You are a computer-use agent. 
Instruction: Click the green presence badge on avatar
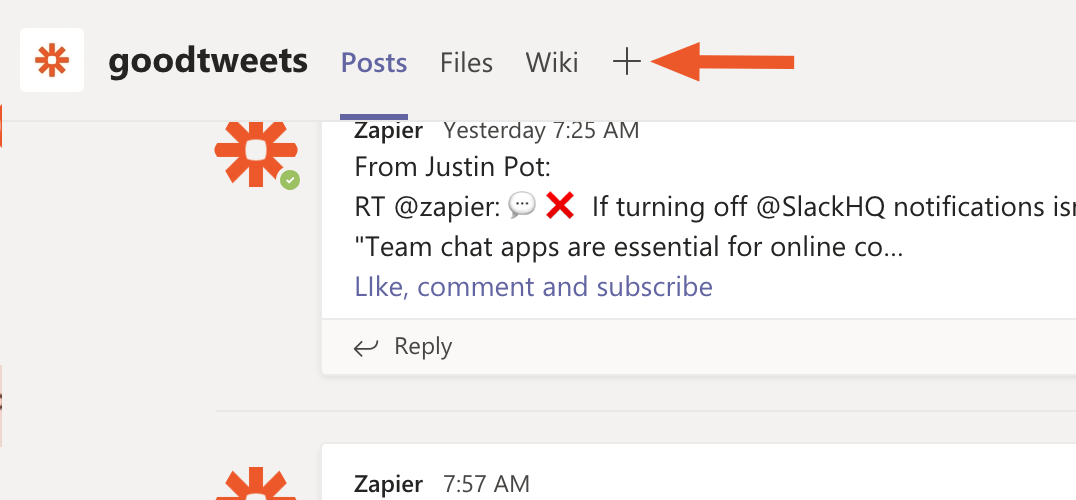(x=290, y=180)
